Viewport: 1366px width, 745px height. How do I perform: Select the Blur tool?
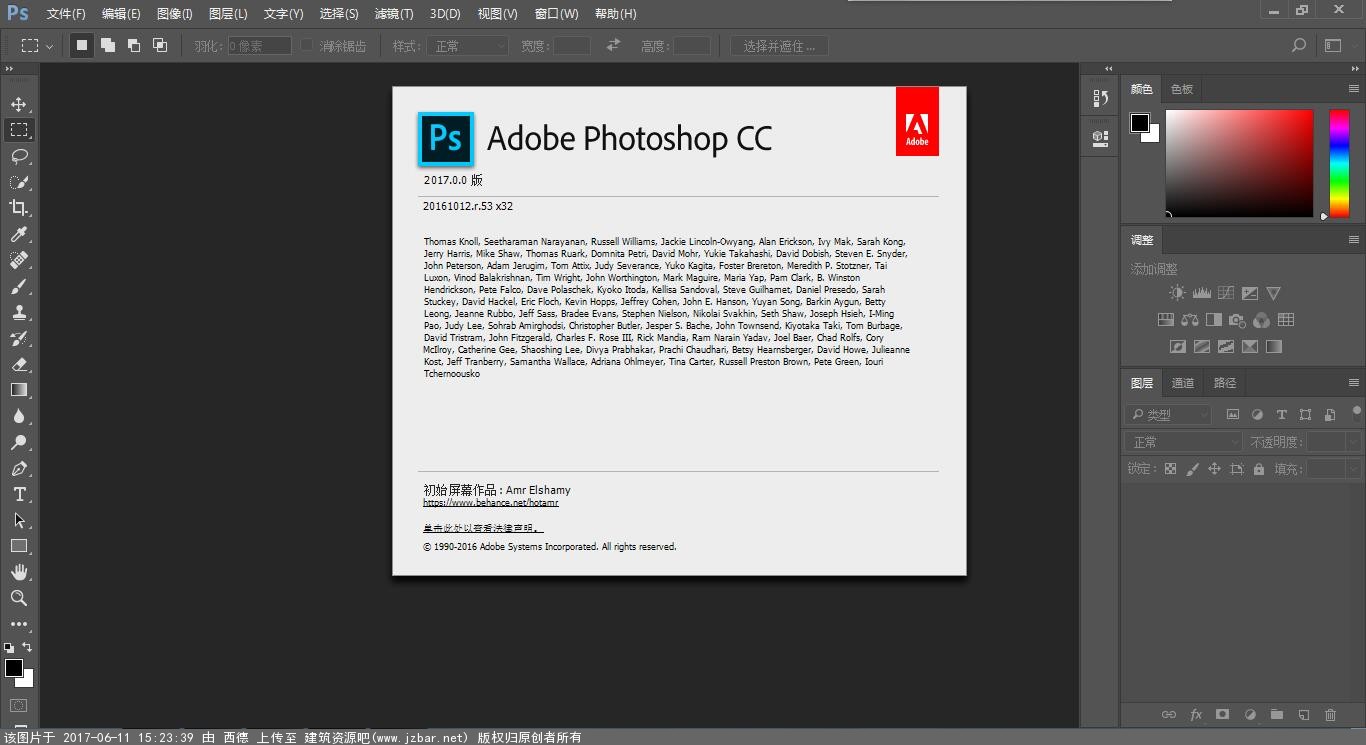[19, 416]
